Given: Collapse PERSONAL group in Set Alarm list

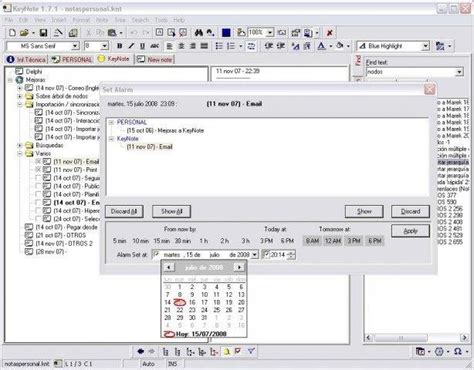Looking at the screenshot, I should point(111,122).
